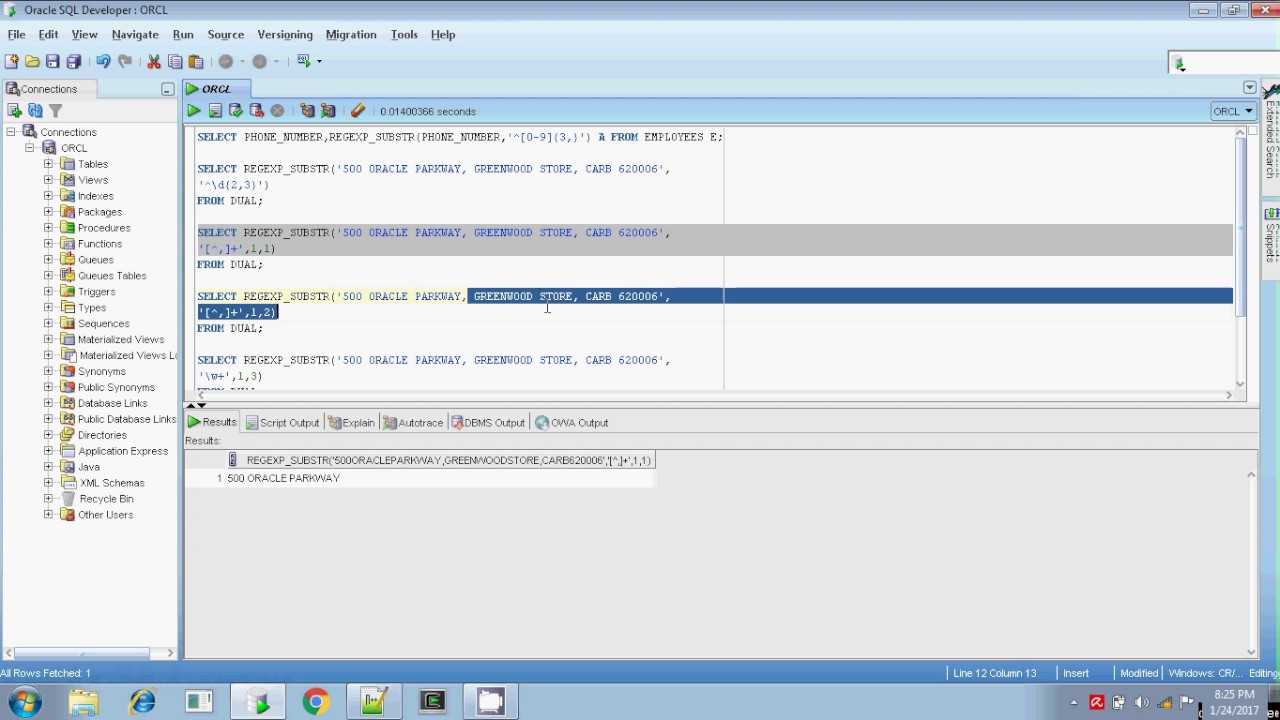Minimize the Connections panel

(x=168, y=89)
